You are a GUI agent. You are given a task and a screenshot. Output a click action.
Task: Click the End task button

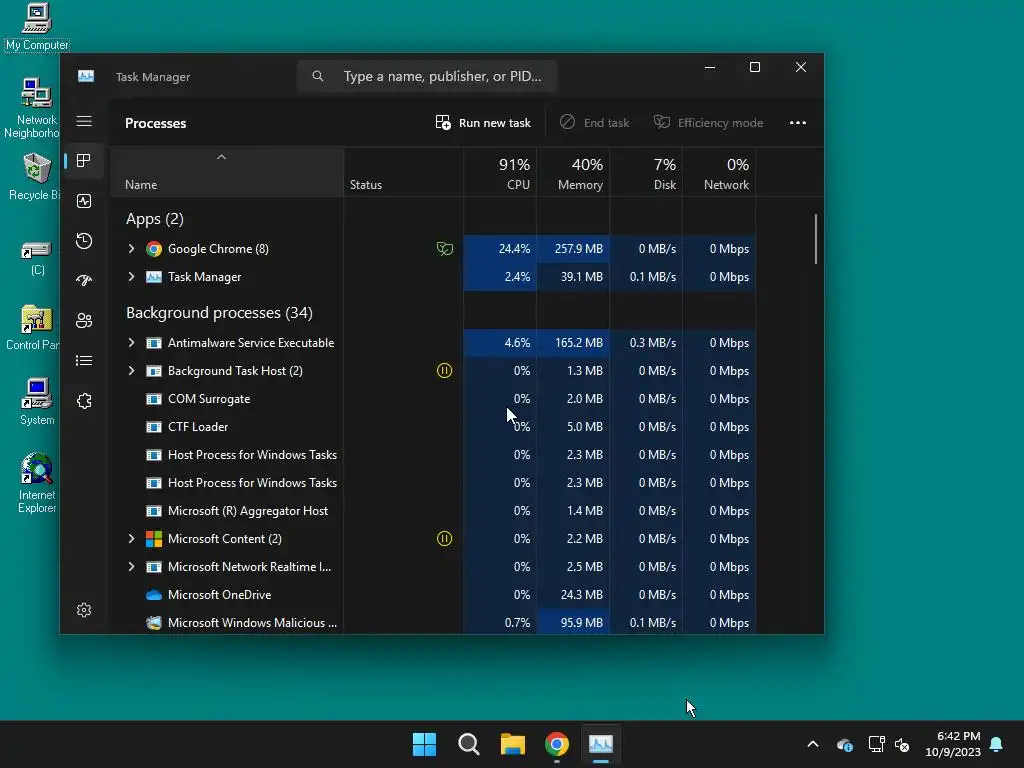point(594,123)
